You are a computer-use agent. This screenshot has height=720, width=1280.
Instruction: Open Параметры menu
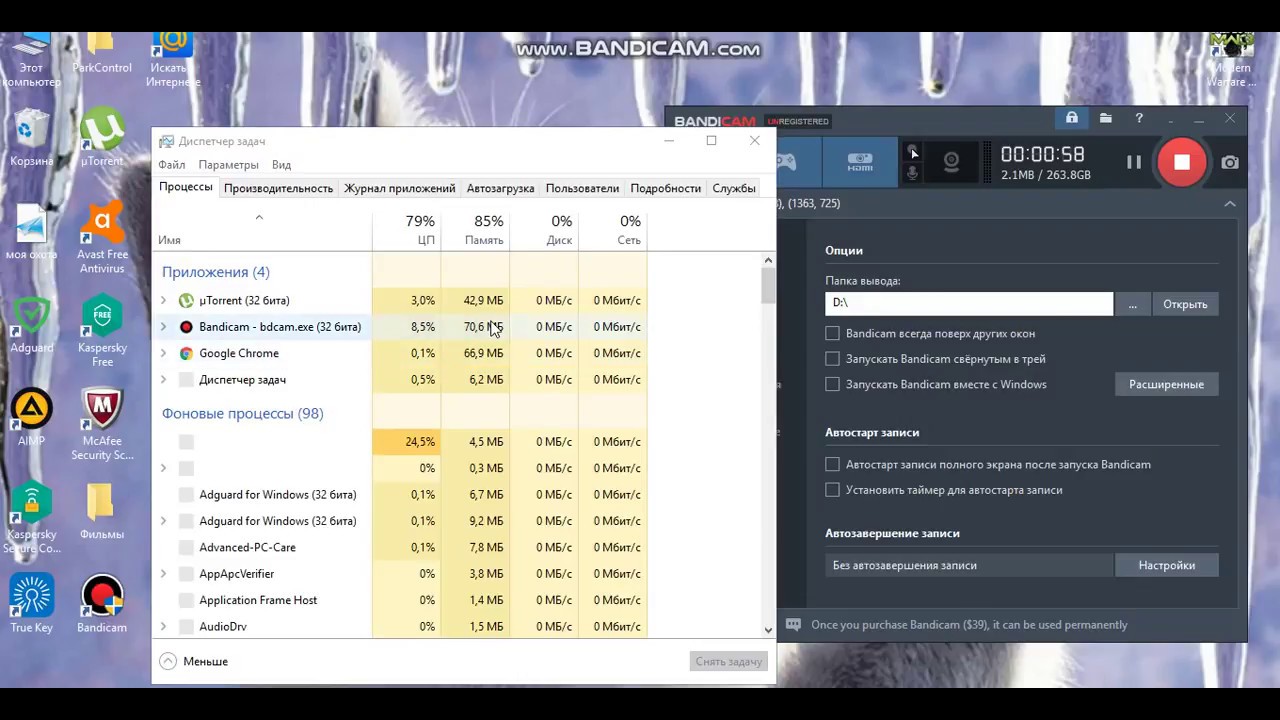coord(228,164)
